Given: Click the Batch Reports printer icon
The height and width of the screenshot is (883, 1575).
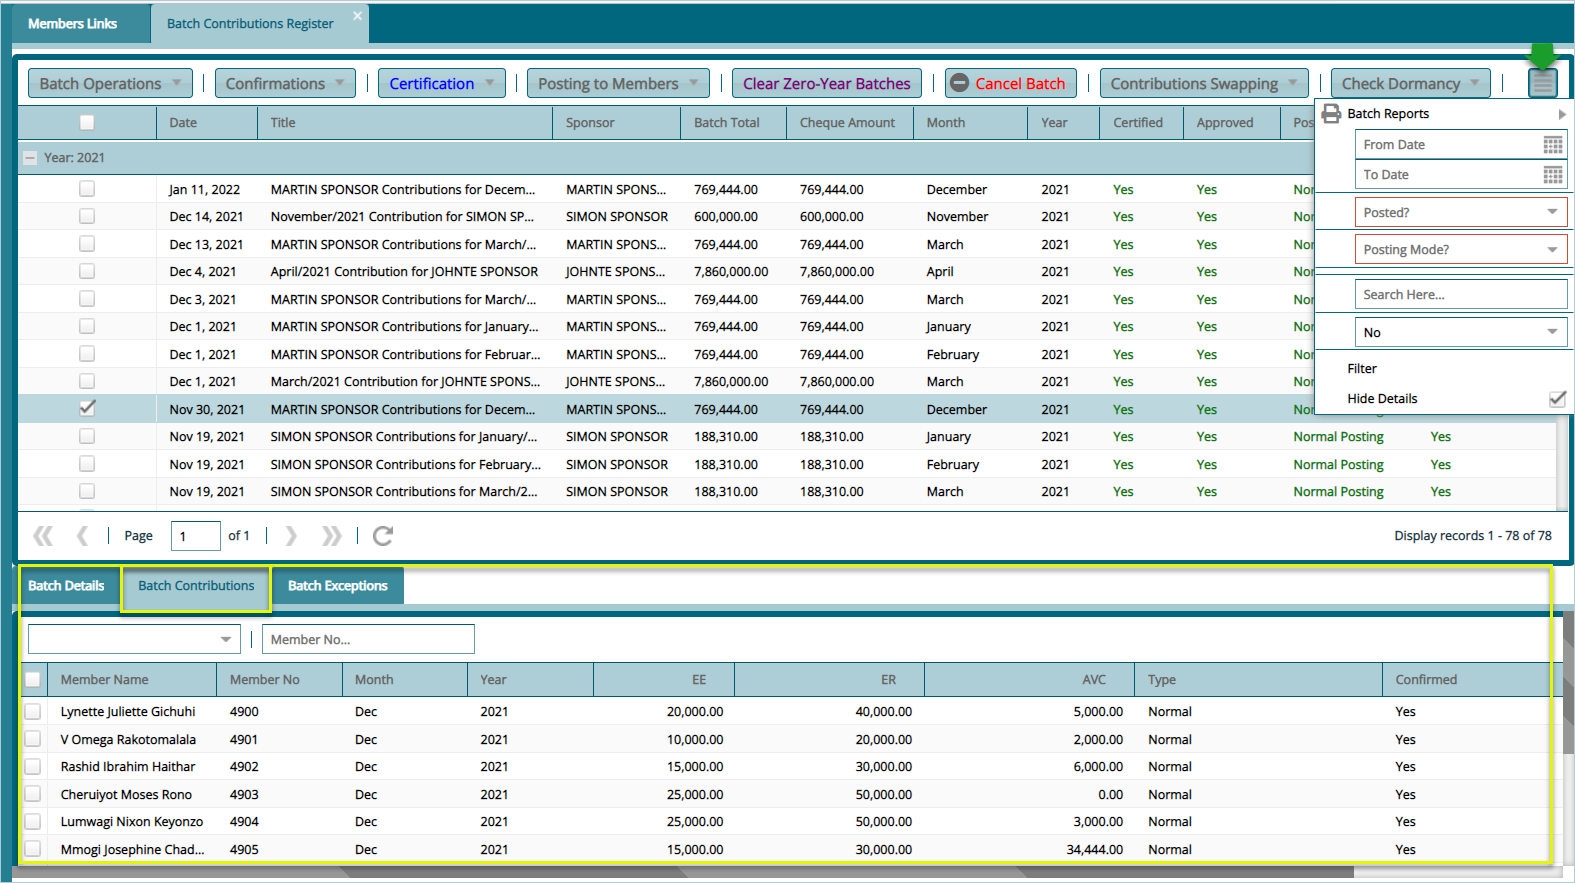Looking at the screenshot, I should [1331, 114].
